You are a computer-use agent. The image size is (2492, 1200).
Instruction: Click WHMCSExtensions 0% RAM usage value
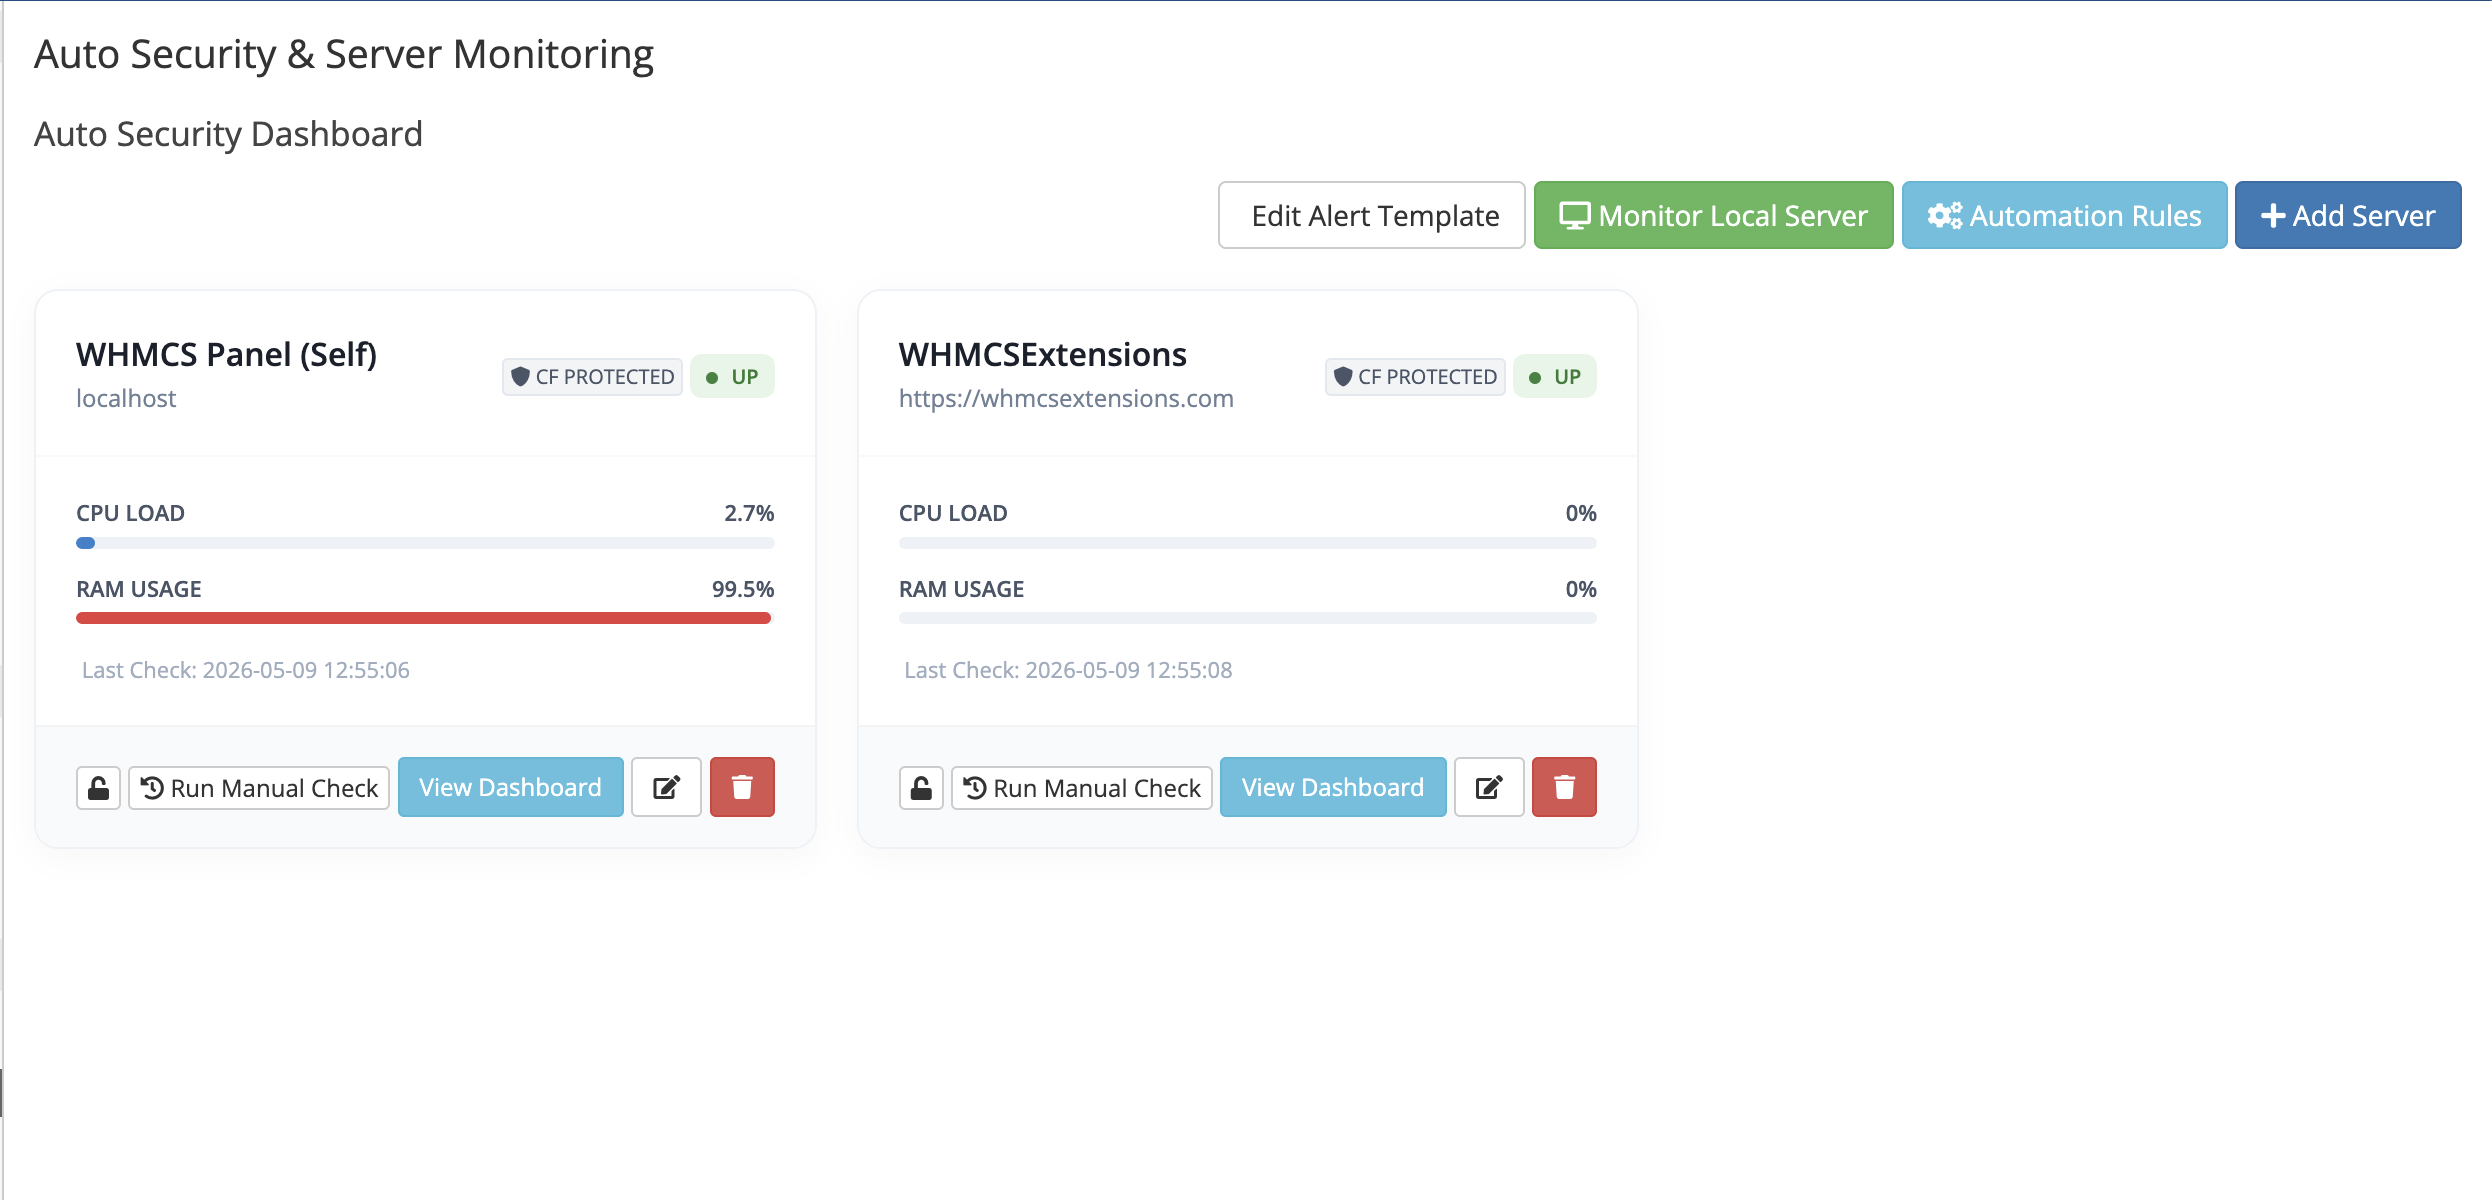coord(1581,589)
